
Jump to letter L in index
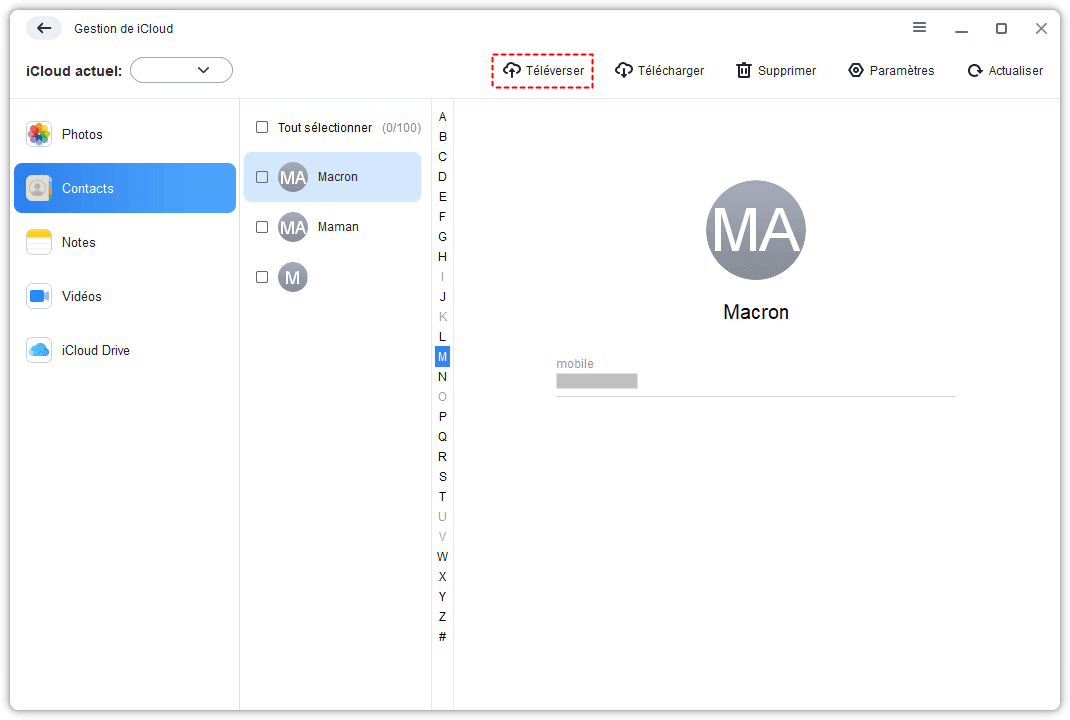coord(442,336)
